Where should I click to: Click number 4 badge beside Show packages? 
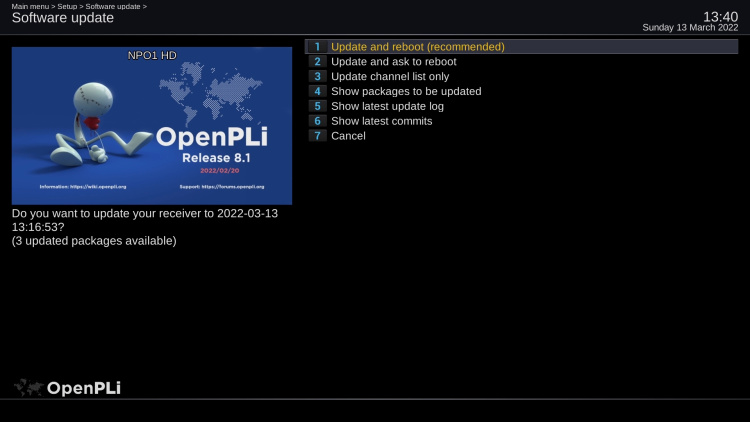pyautogui.click(x=317, y=91)
